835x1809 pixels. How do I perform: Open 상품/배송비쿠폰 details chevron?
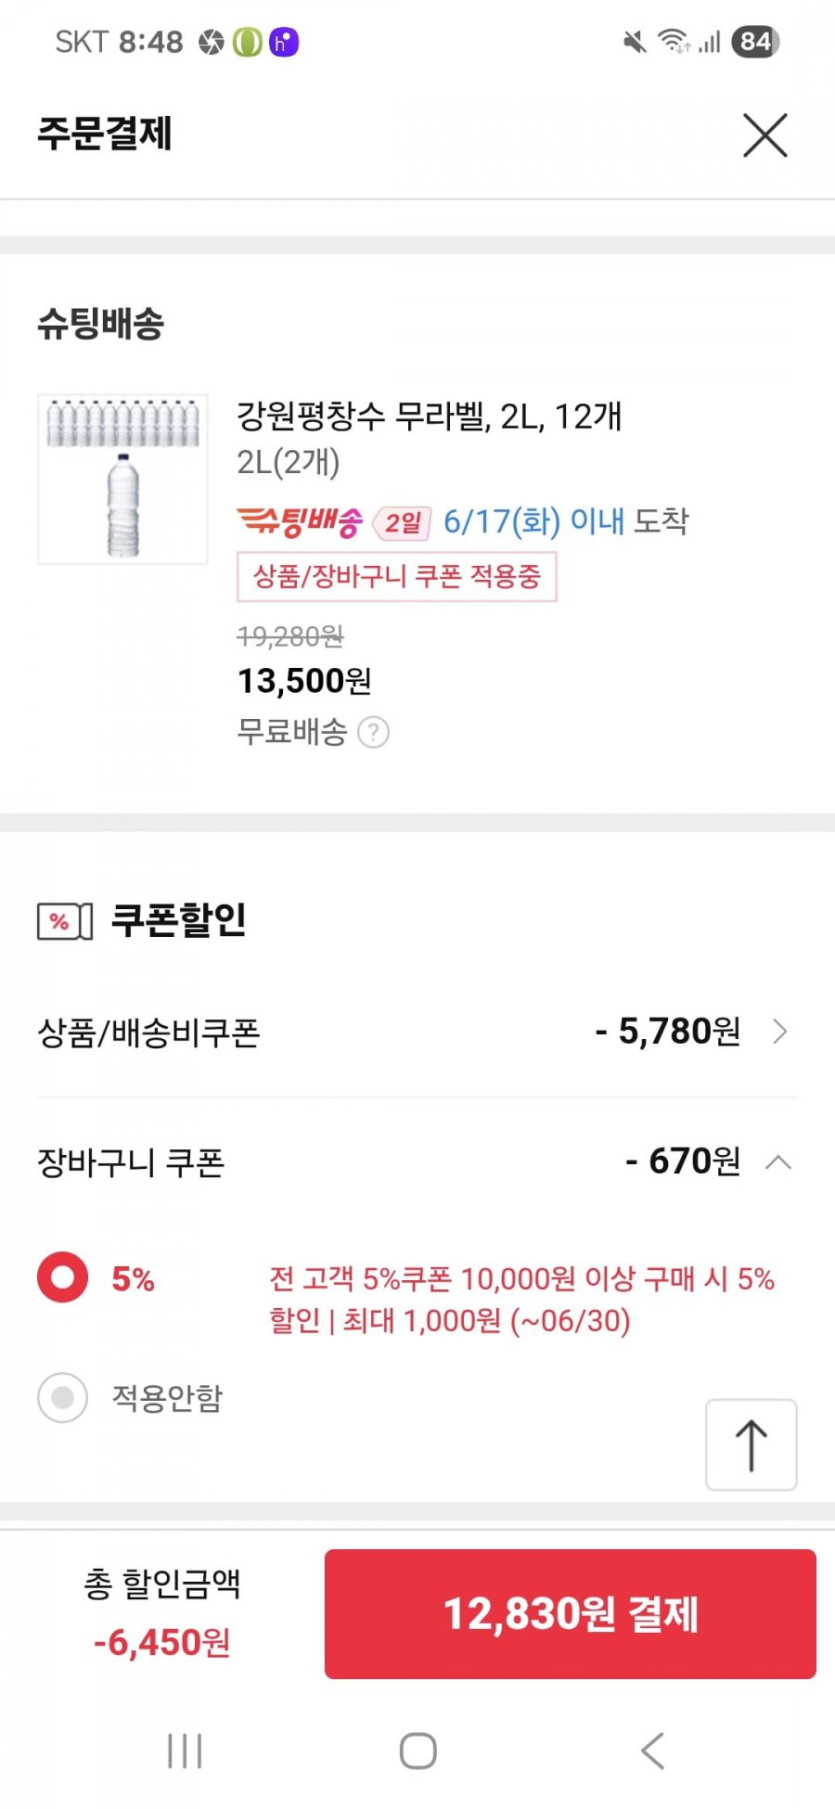780,1032
